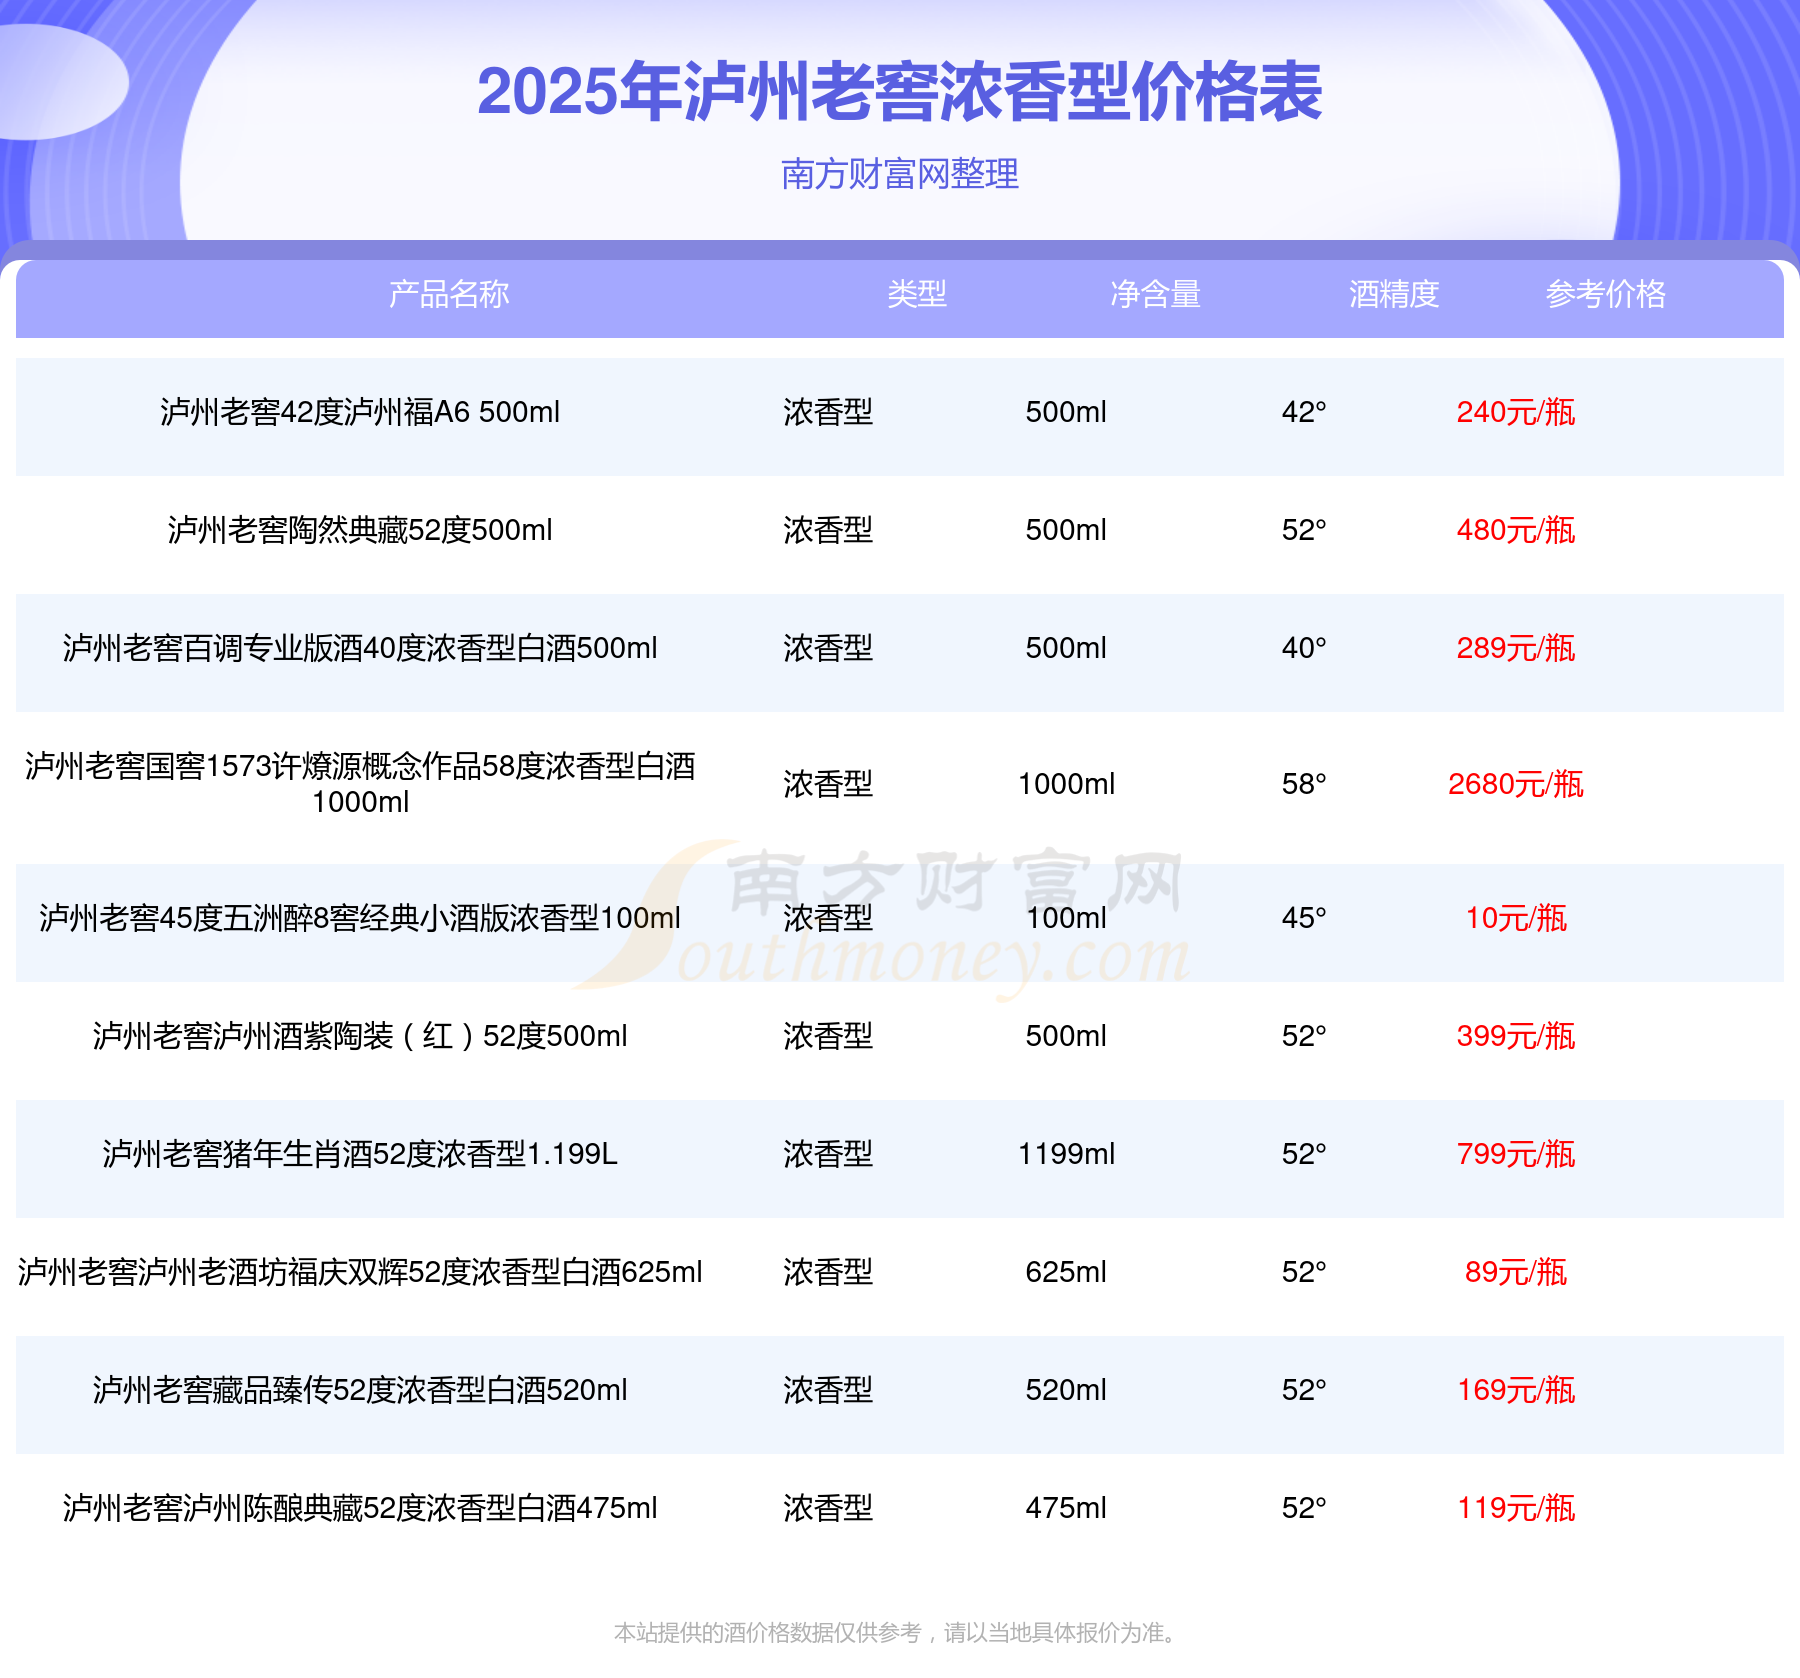The width and height of the screenshot is (1800, 1678).
Task: Select product name 泸州老窖泸州酒紫陶装（红）52度500ml
Action: click(x=360, y=1036)
